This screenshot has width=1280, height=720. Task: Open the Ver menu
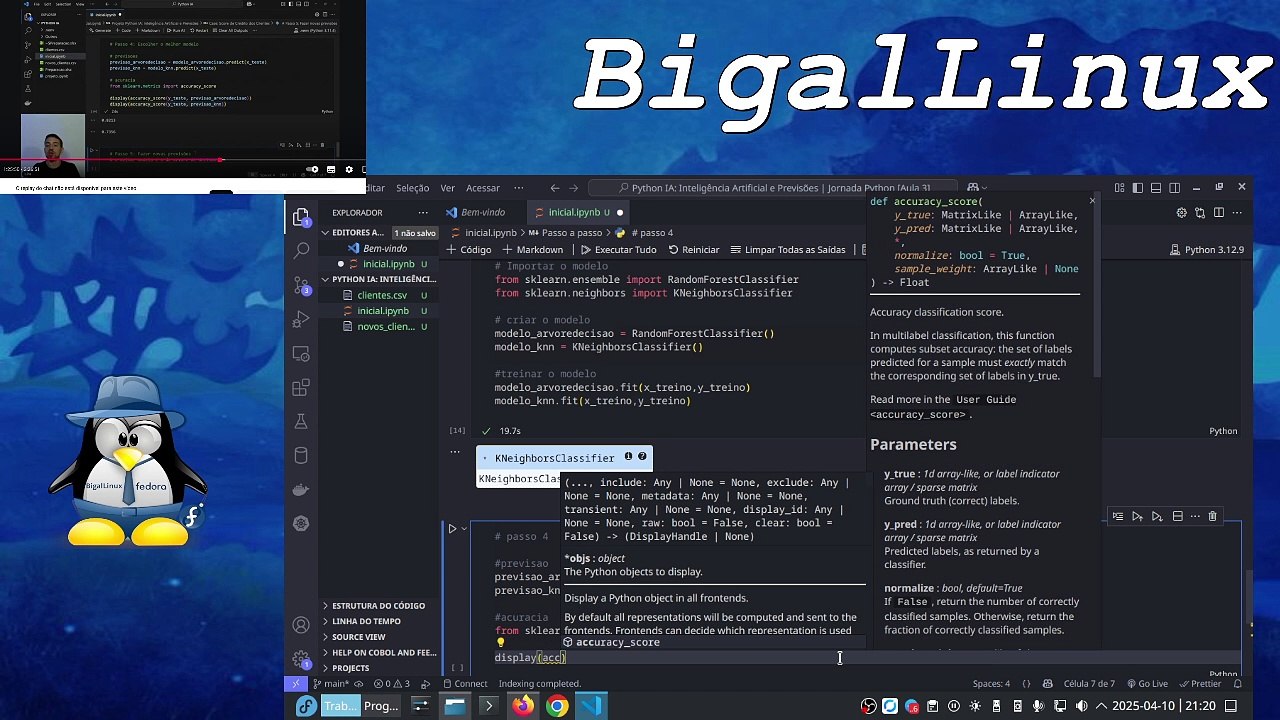pyautogui.click(x=447, y=188)
